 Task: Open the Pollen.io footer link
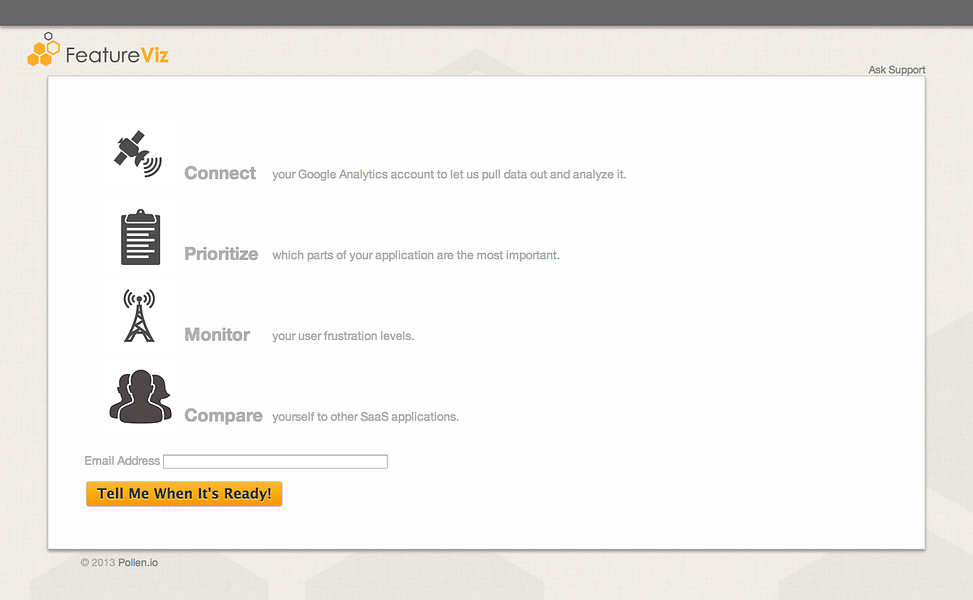pyautogui.click(x=138, y=563)
